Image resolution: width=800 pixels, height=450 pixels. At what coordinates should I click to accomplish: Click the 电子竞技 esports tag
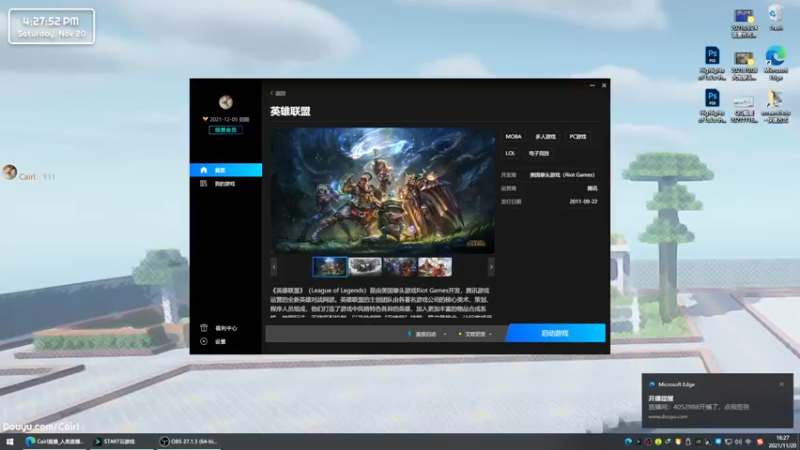coord(539,153)
